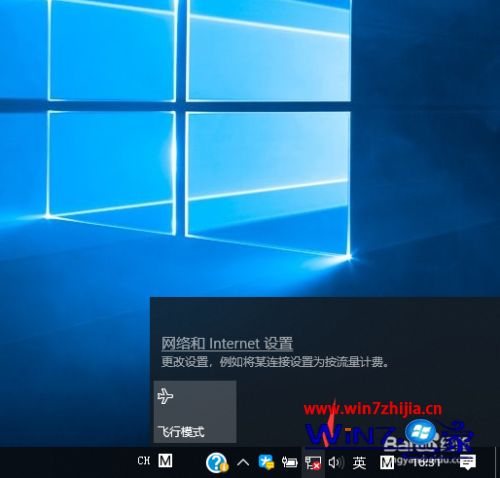Click the blue chat app tray icon

[x=266, y=462]
